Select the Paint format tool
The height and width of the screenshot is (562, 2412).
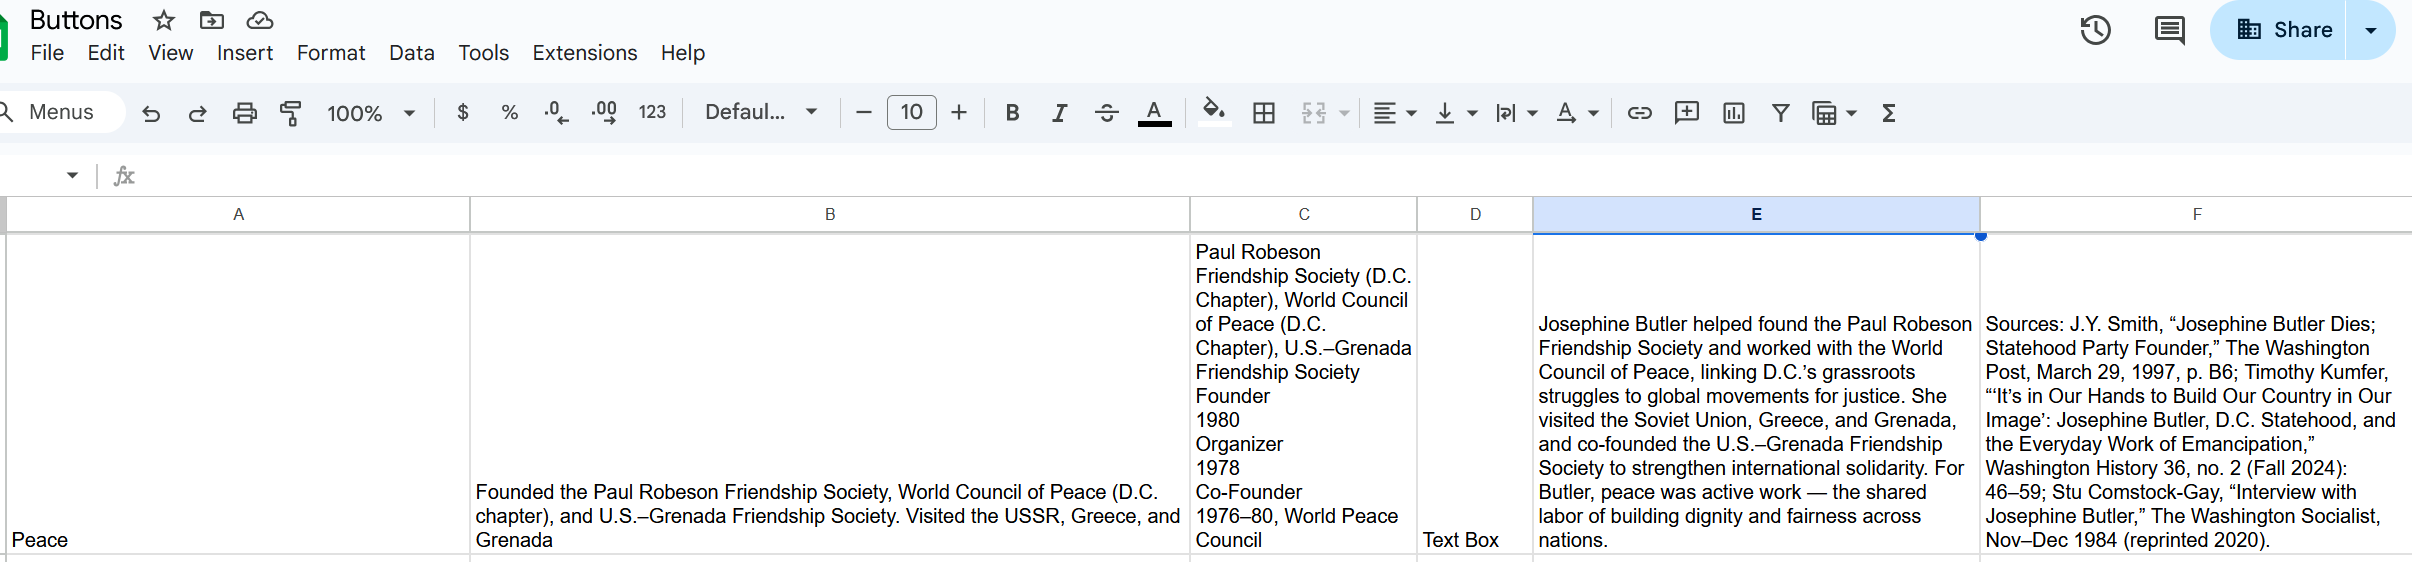(290, 113)
